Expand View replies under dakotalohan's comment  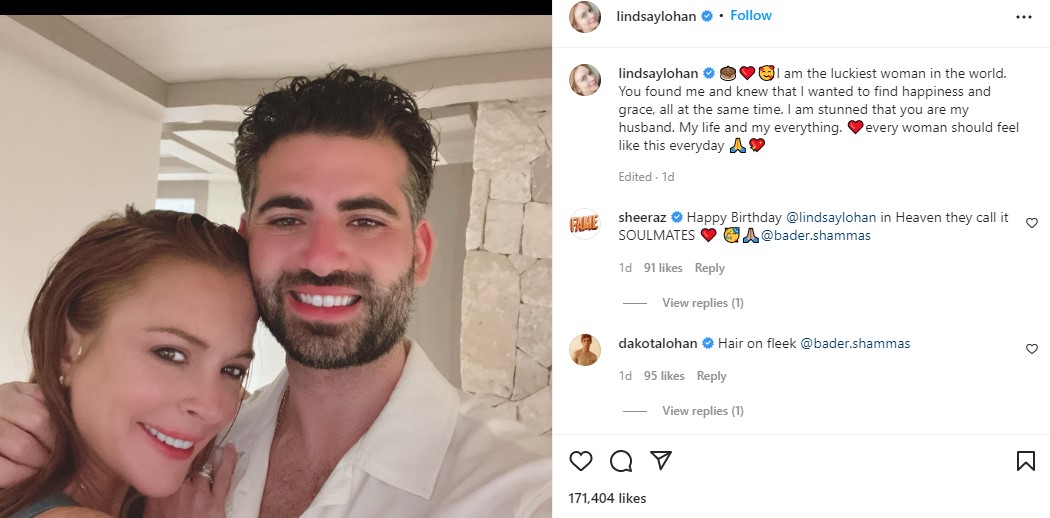point(702,410)
